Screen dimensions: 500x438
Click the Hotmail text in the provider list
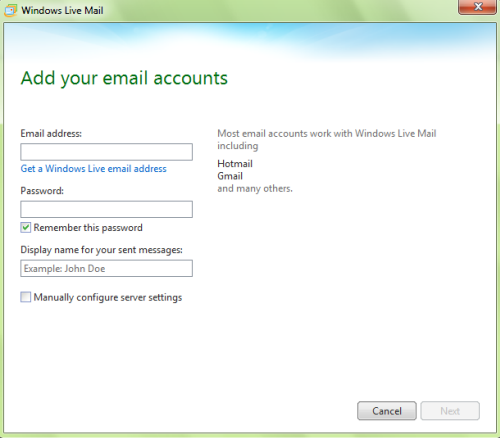pyautogui.click(x=235, y=164)
